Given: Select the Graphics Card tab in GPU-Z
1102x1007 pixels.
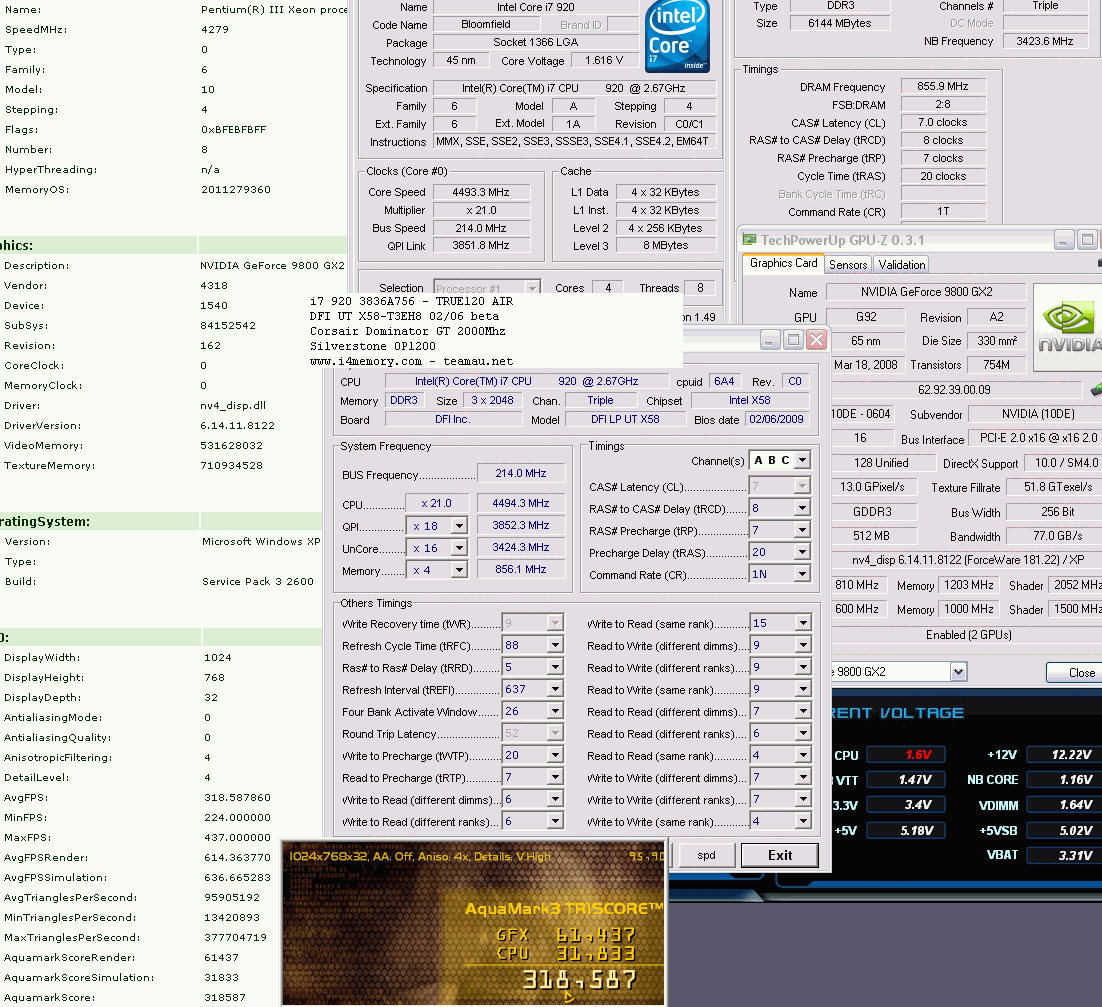Looking at the screenshot, I should tap(784, 263).
